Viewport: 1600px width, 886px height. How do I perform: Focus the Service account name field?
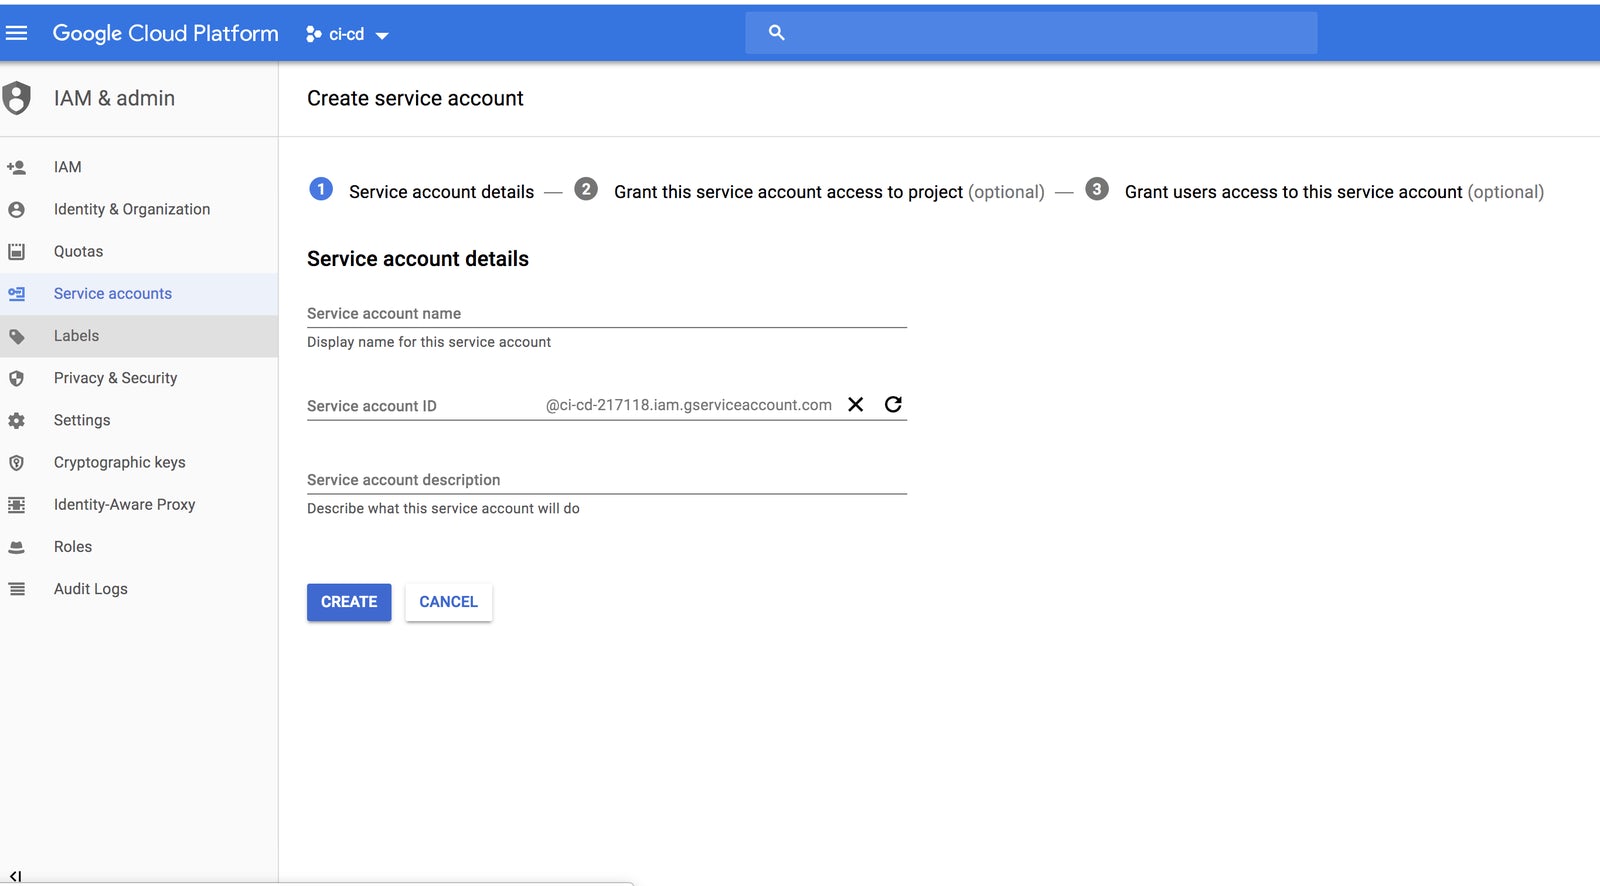[x=607, y=313]
